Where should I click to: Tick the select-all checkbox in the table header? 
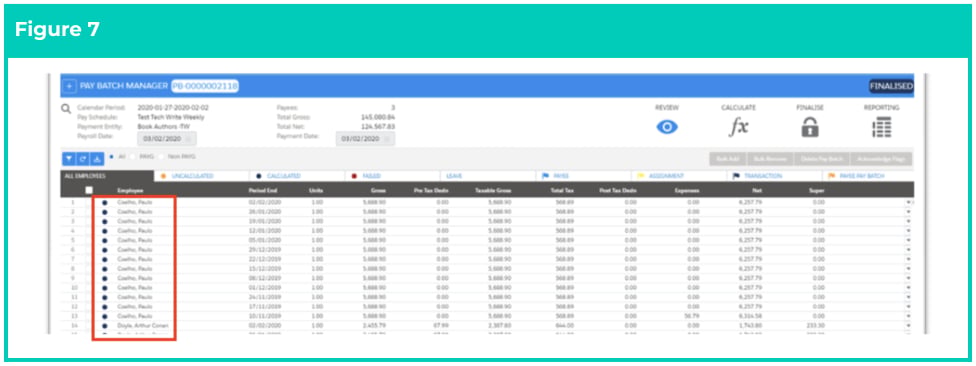89,190
